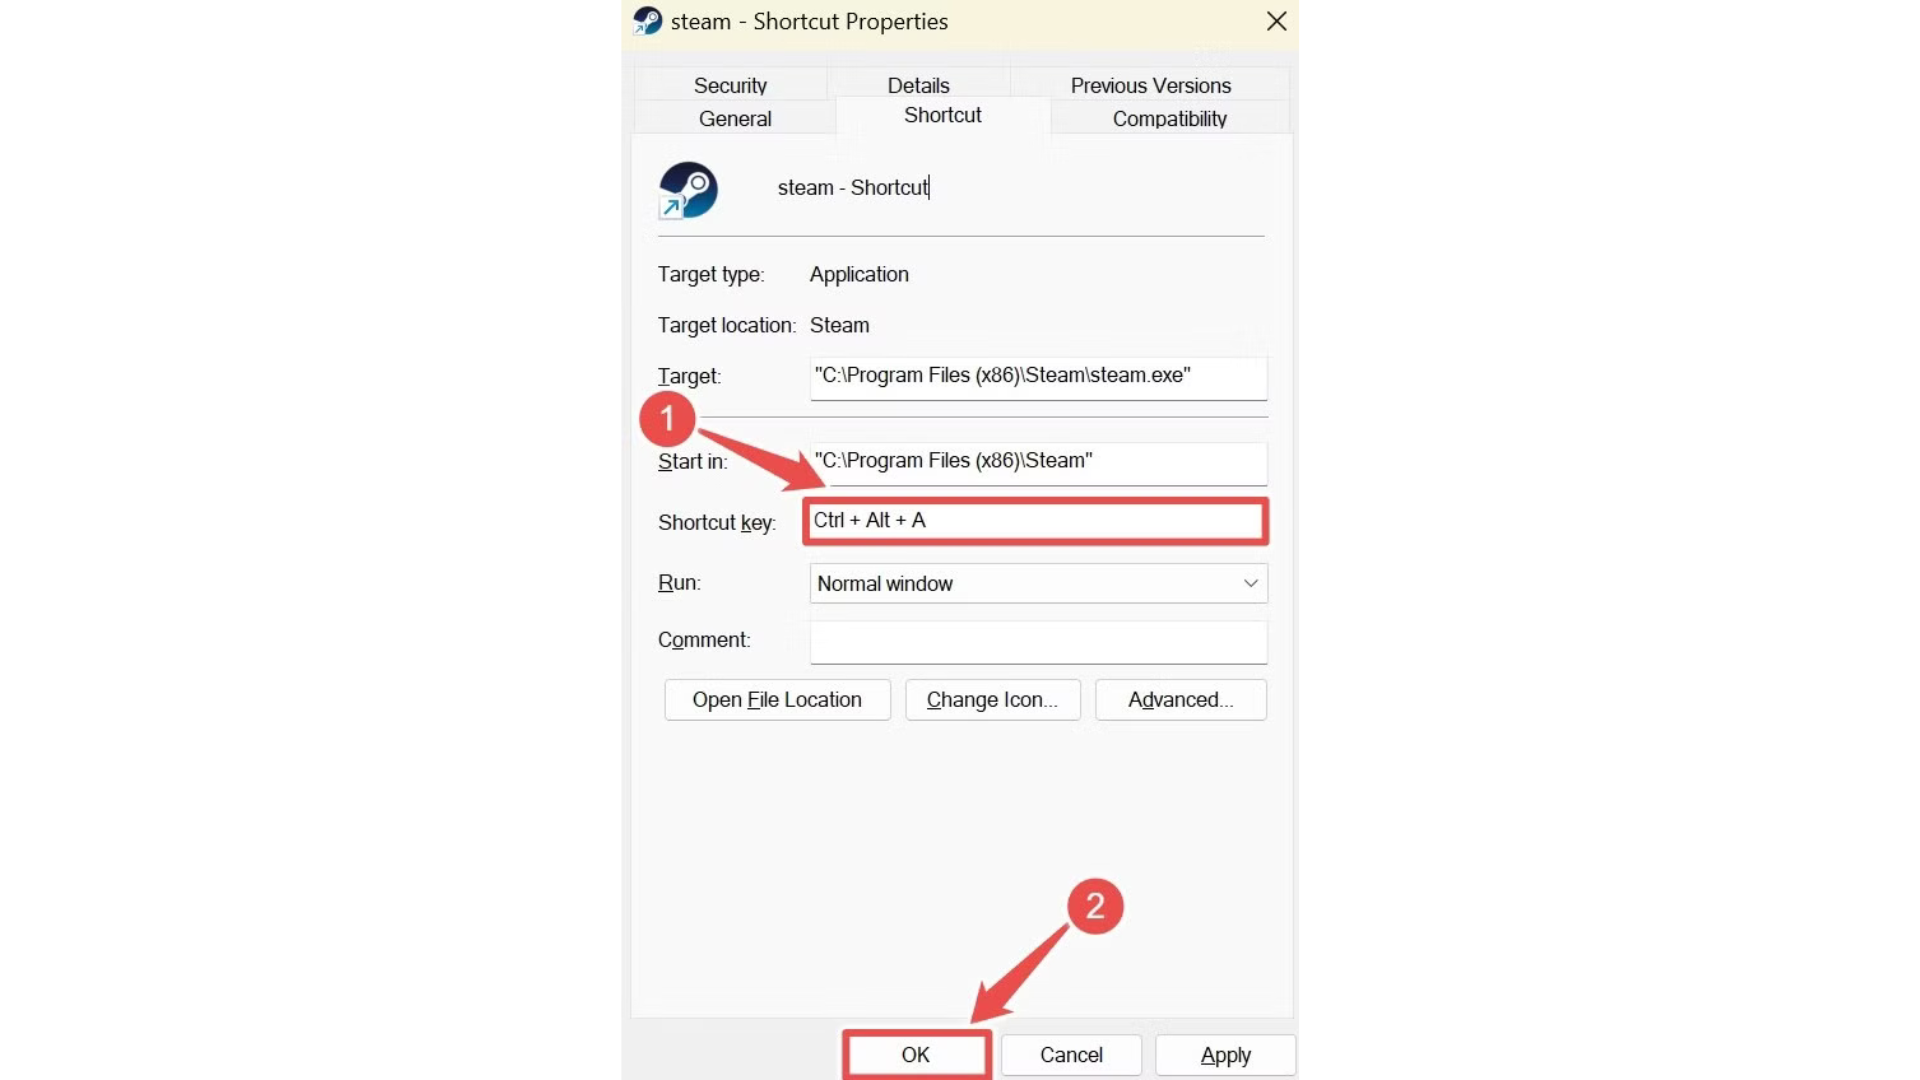
Task: Click the Steam icon in the title bar
Action: tap(646, 21)
